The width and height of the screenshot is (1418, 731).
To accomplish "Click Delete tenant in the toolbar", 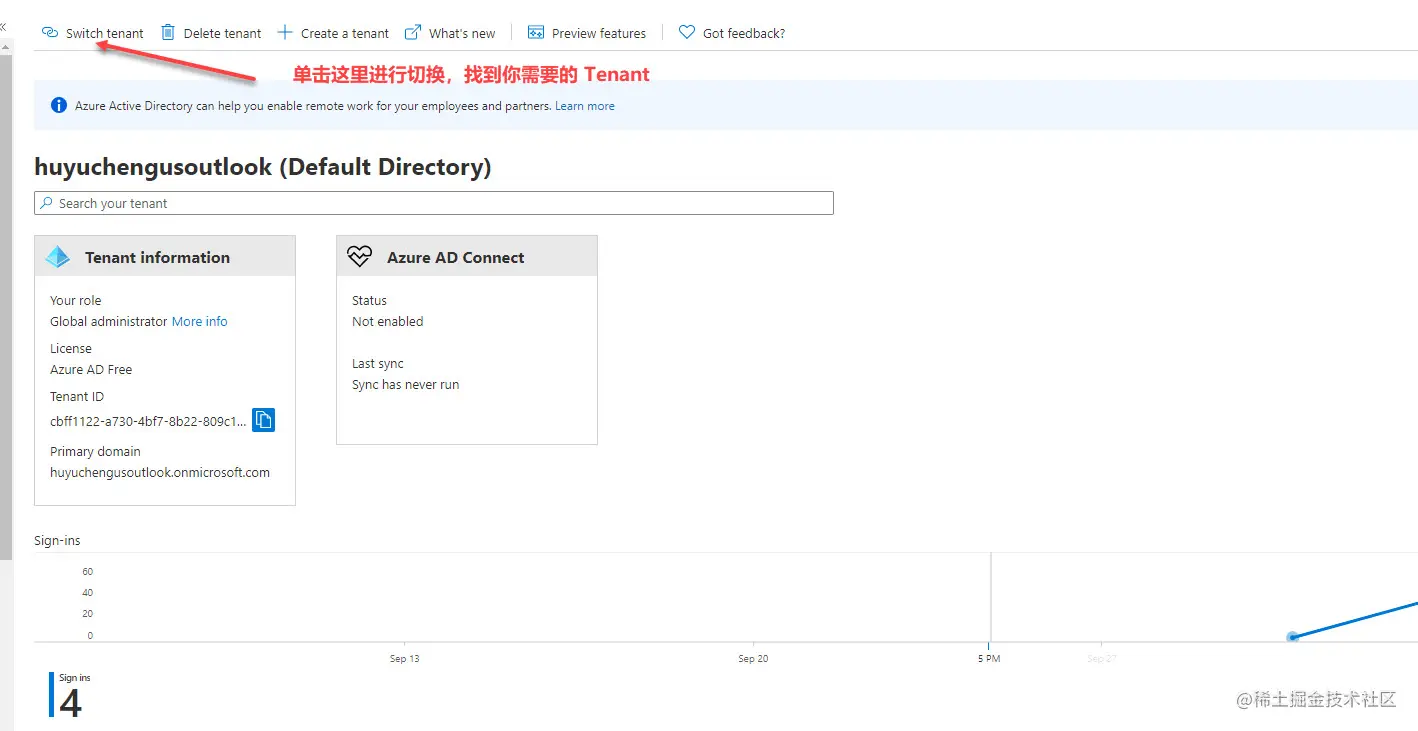I will pos(211,33).
